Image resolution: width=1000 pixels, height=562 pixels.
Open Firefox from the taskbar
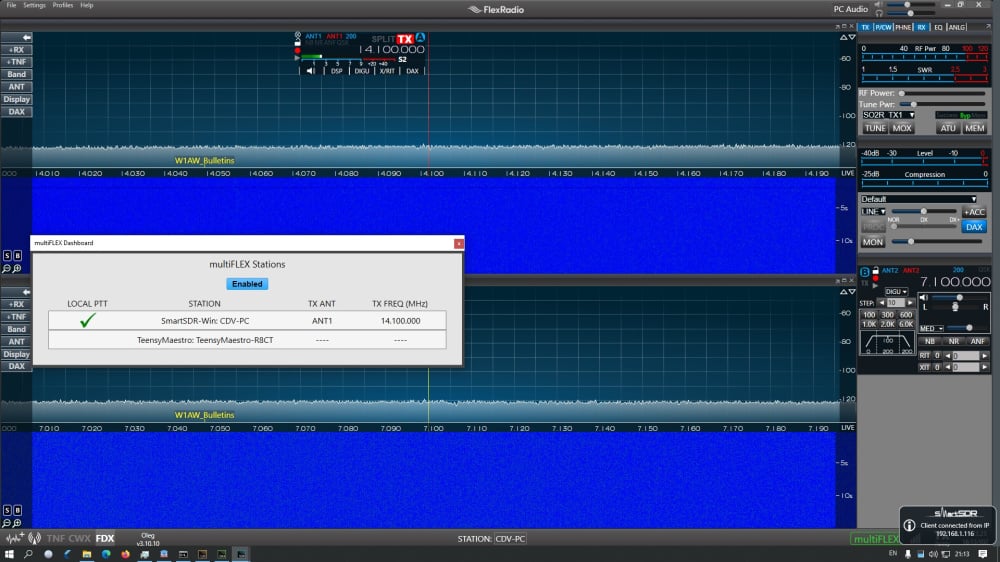(125, 554)
